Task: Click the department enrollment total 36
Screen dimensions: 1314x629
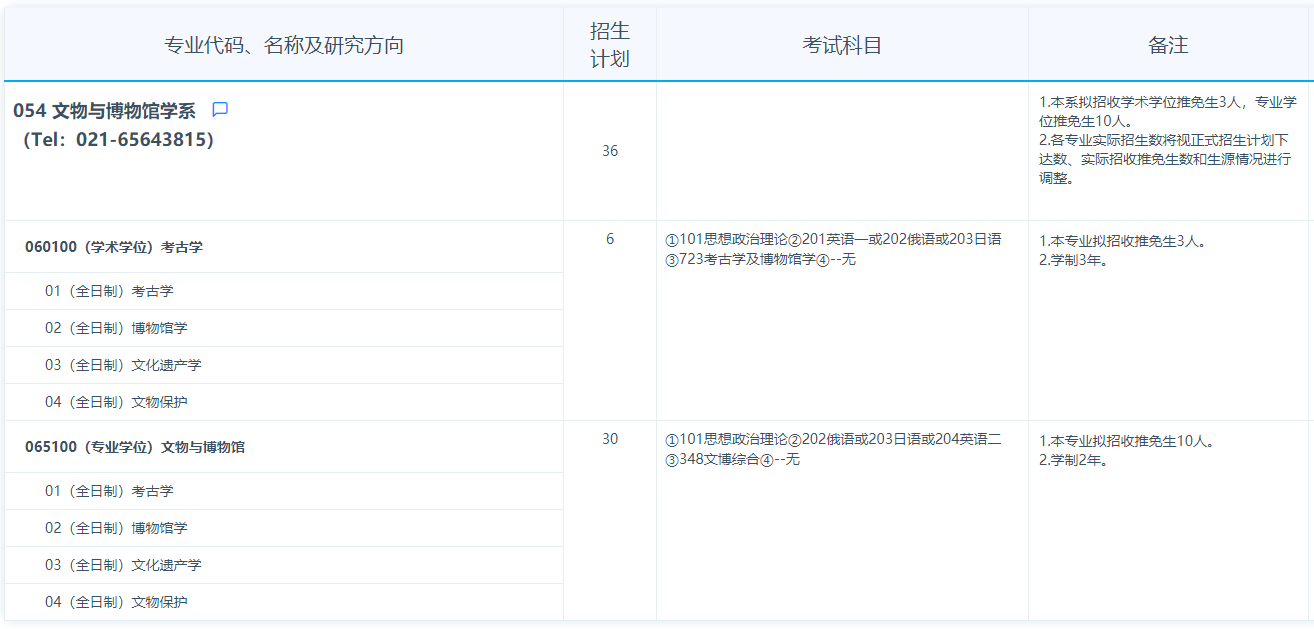Action: coord(610,151)
